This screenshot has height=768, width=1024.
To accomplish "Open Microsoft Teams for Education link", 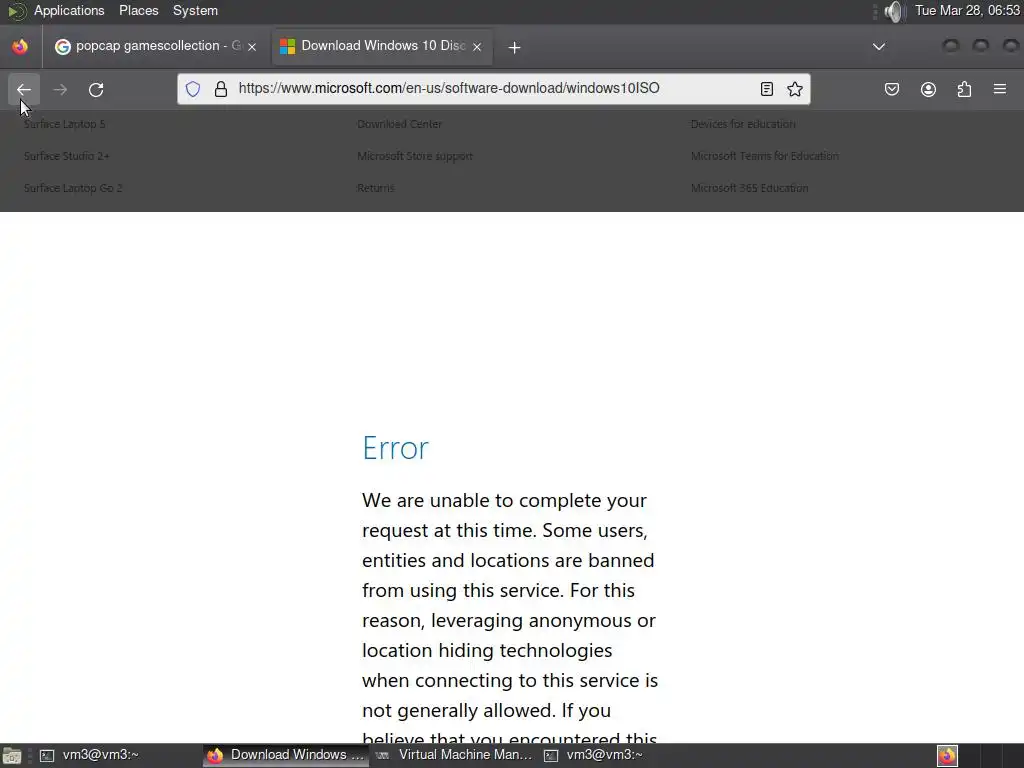I will click(765, 156).
